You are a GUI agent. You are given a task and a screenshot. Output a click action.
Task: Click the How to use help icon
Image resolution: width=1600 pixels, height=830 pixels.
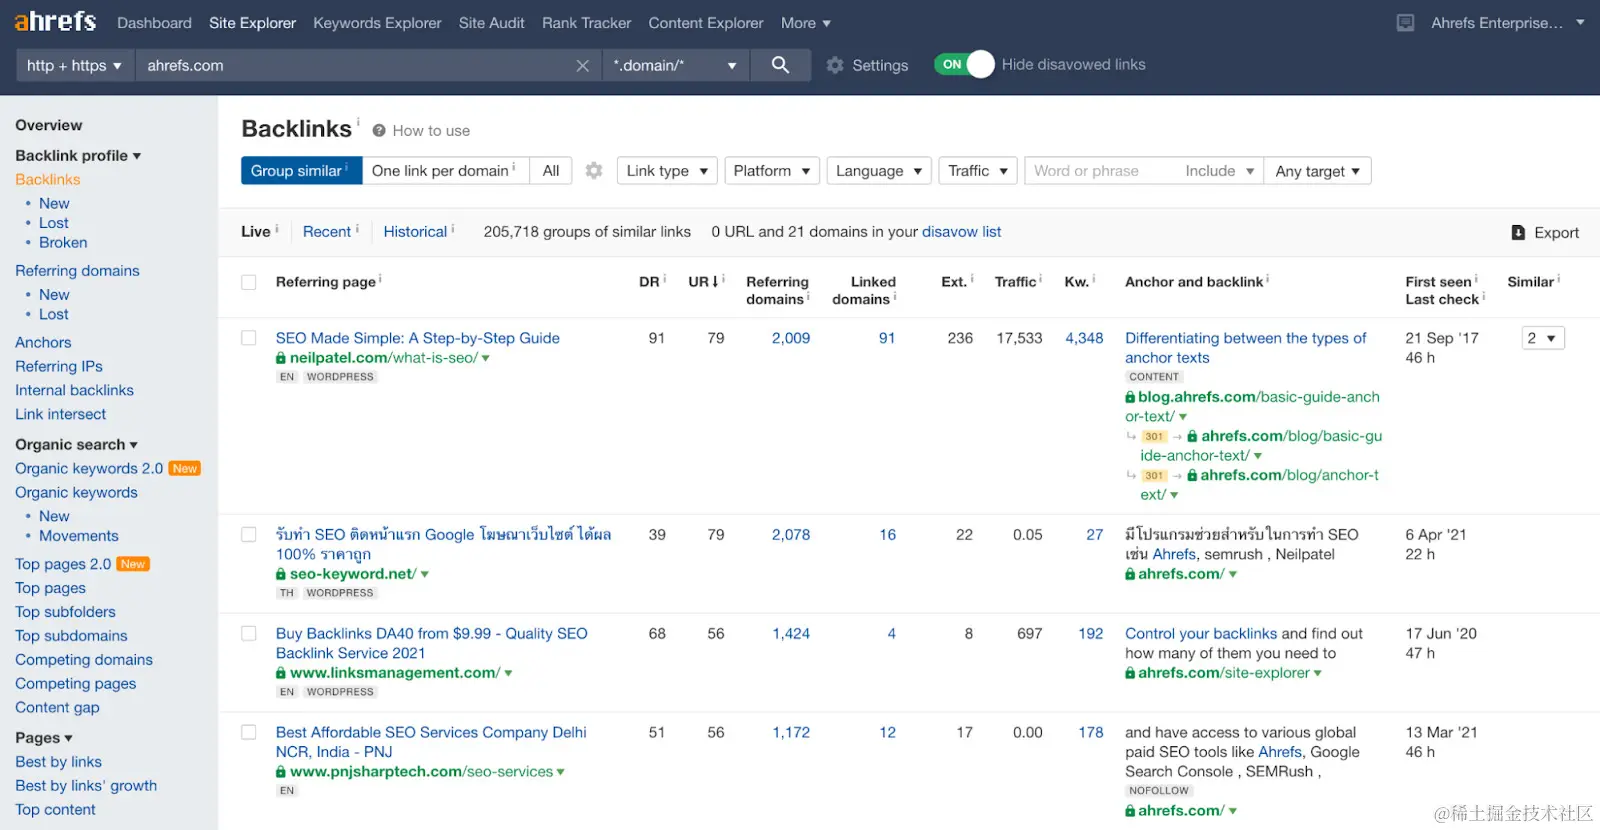point(379,131)
